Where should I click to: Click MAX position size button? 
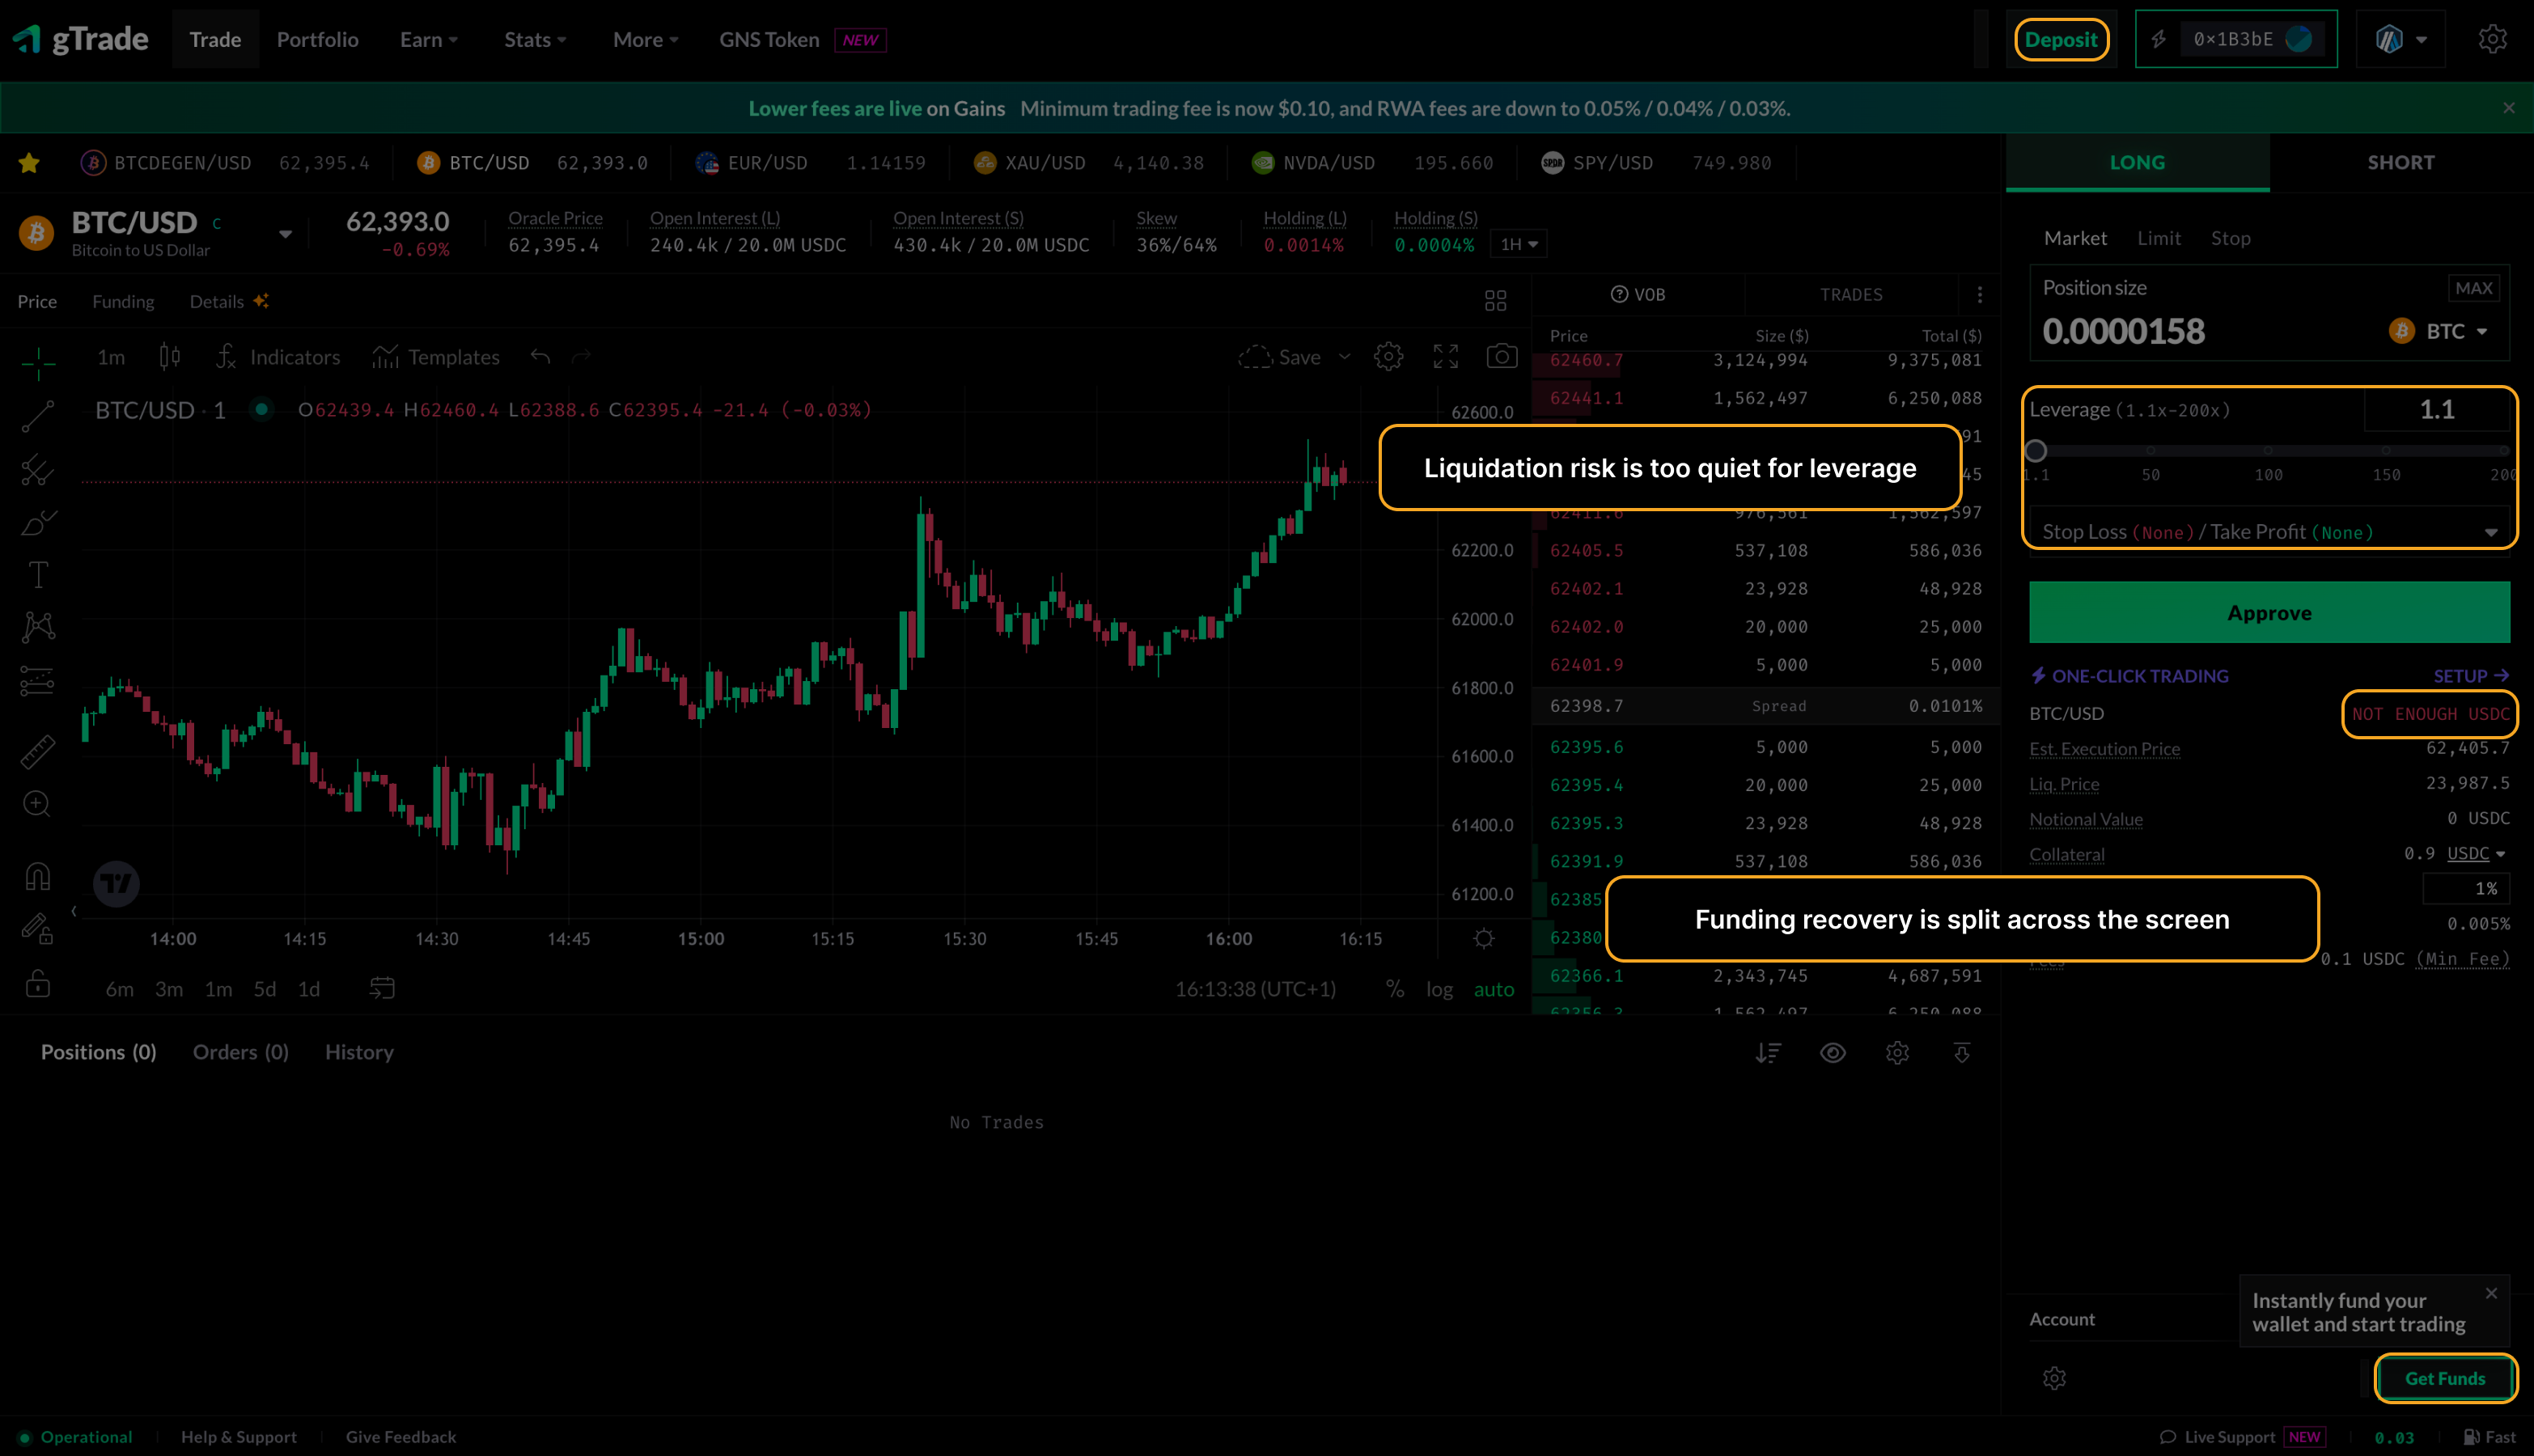click(x=2473, y=288)
